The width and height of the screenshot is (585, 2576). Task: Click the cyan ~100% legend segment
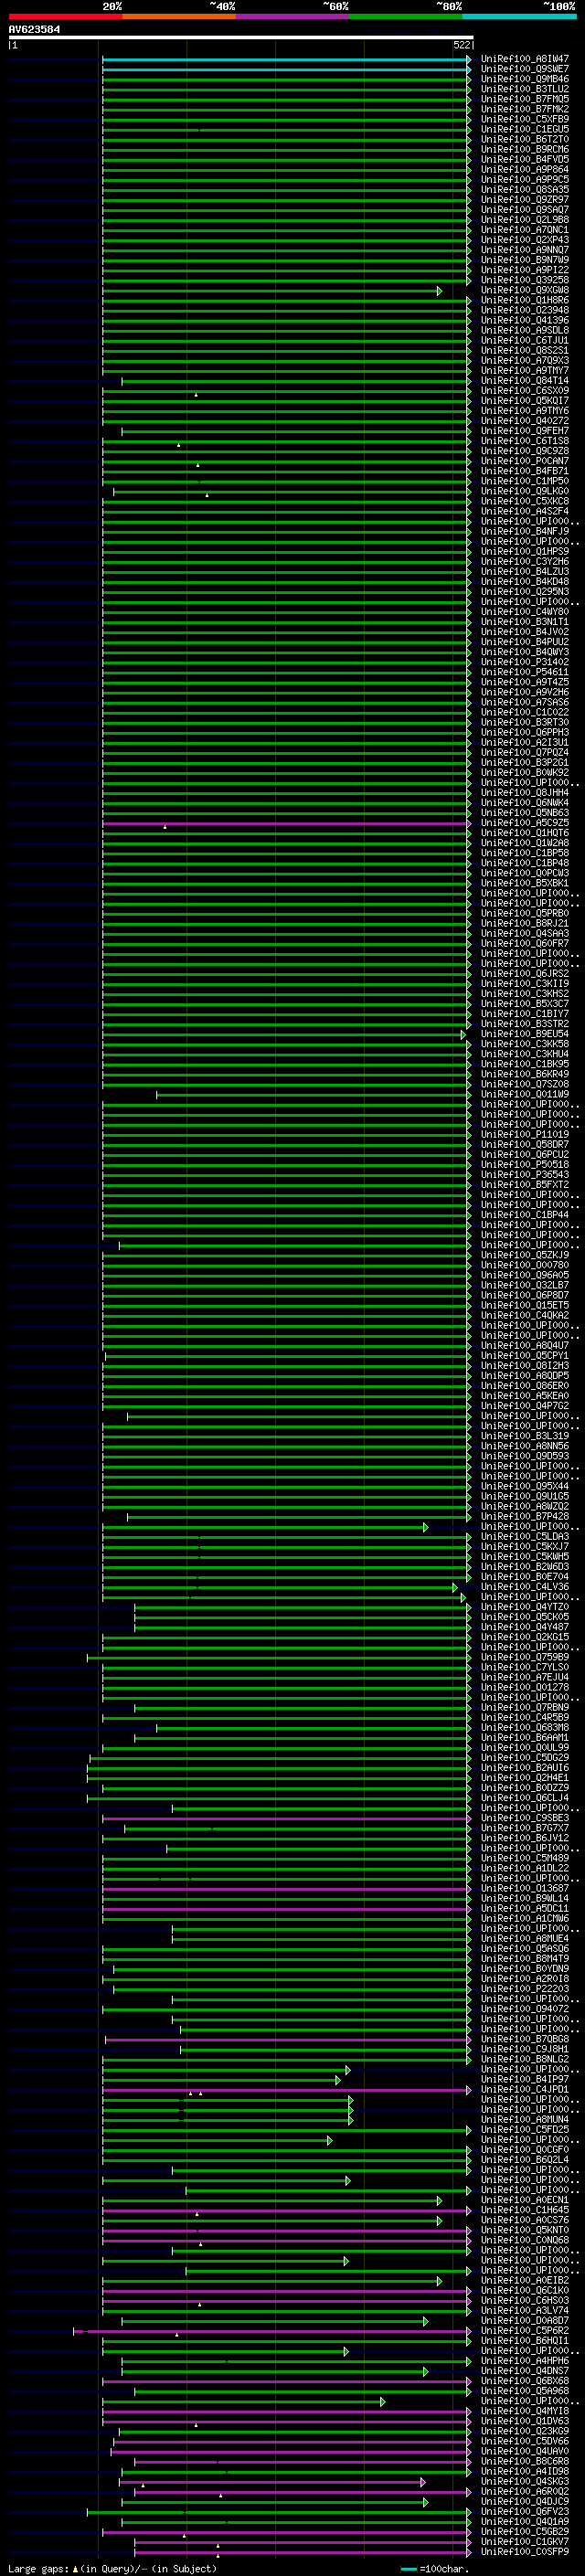pos(518,16)
